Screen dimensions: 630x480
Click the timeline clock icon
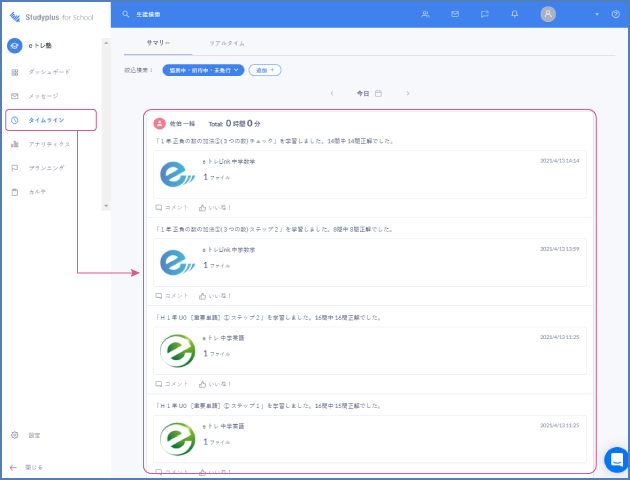[15, 120]
